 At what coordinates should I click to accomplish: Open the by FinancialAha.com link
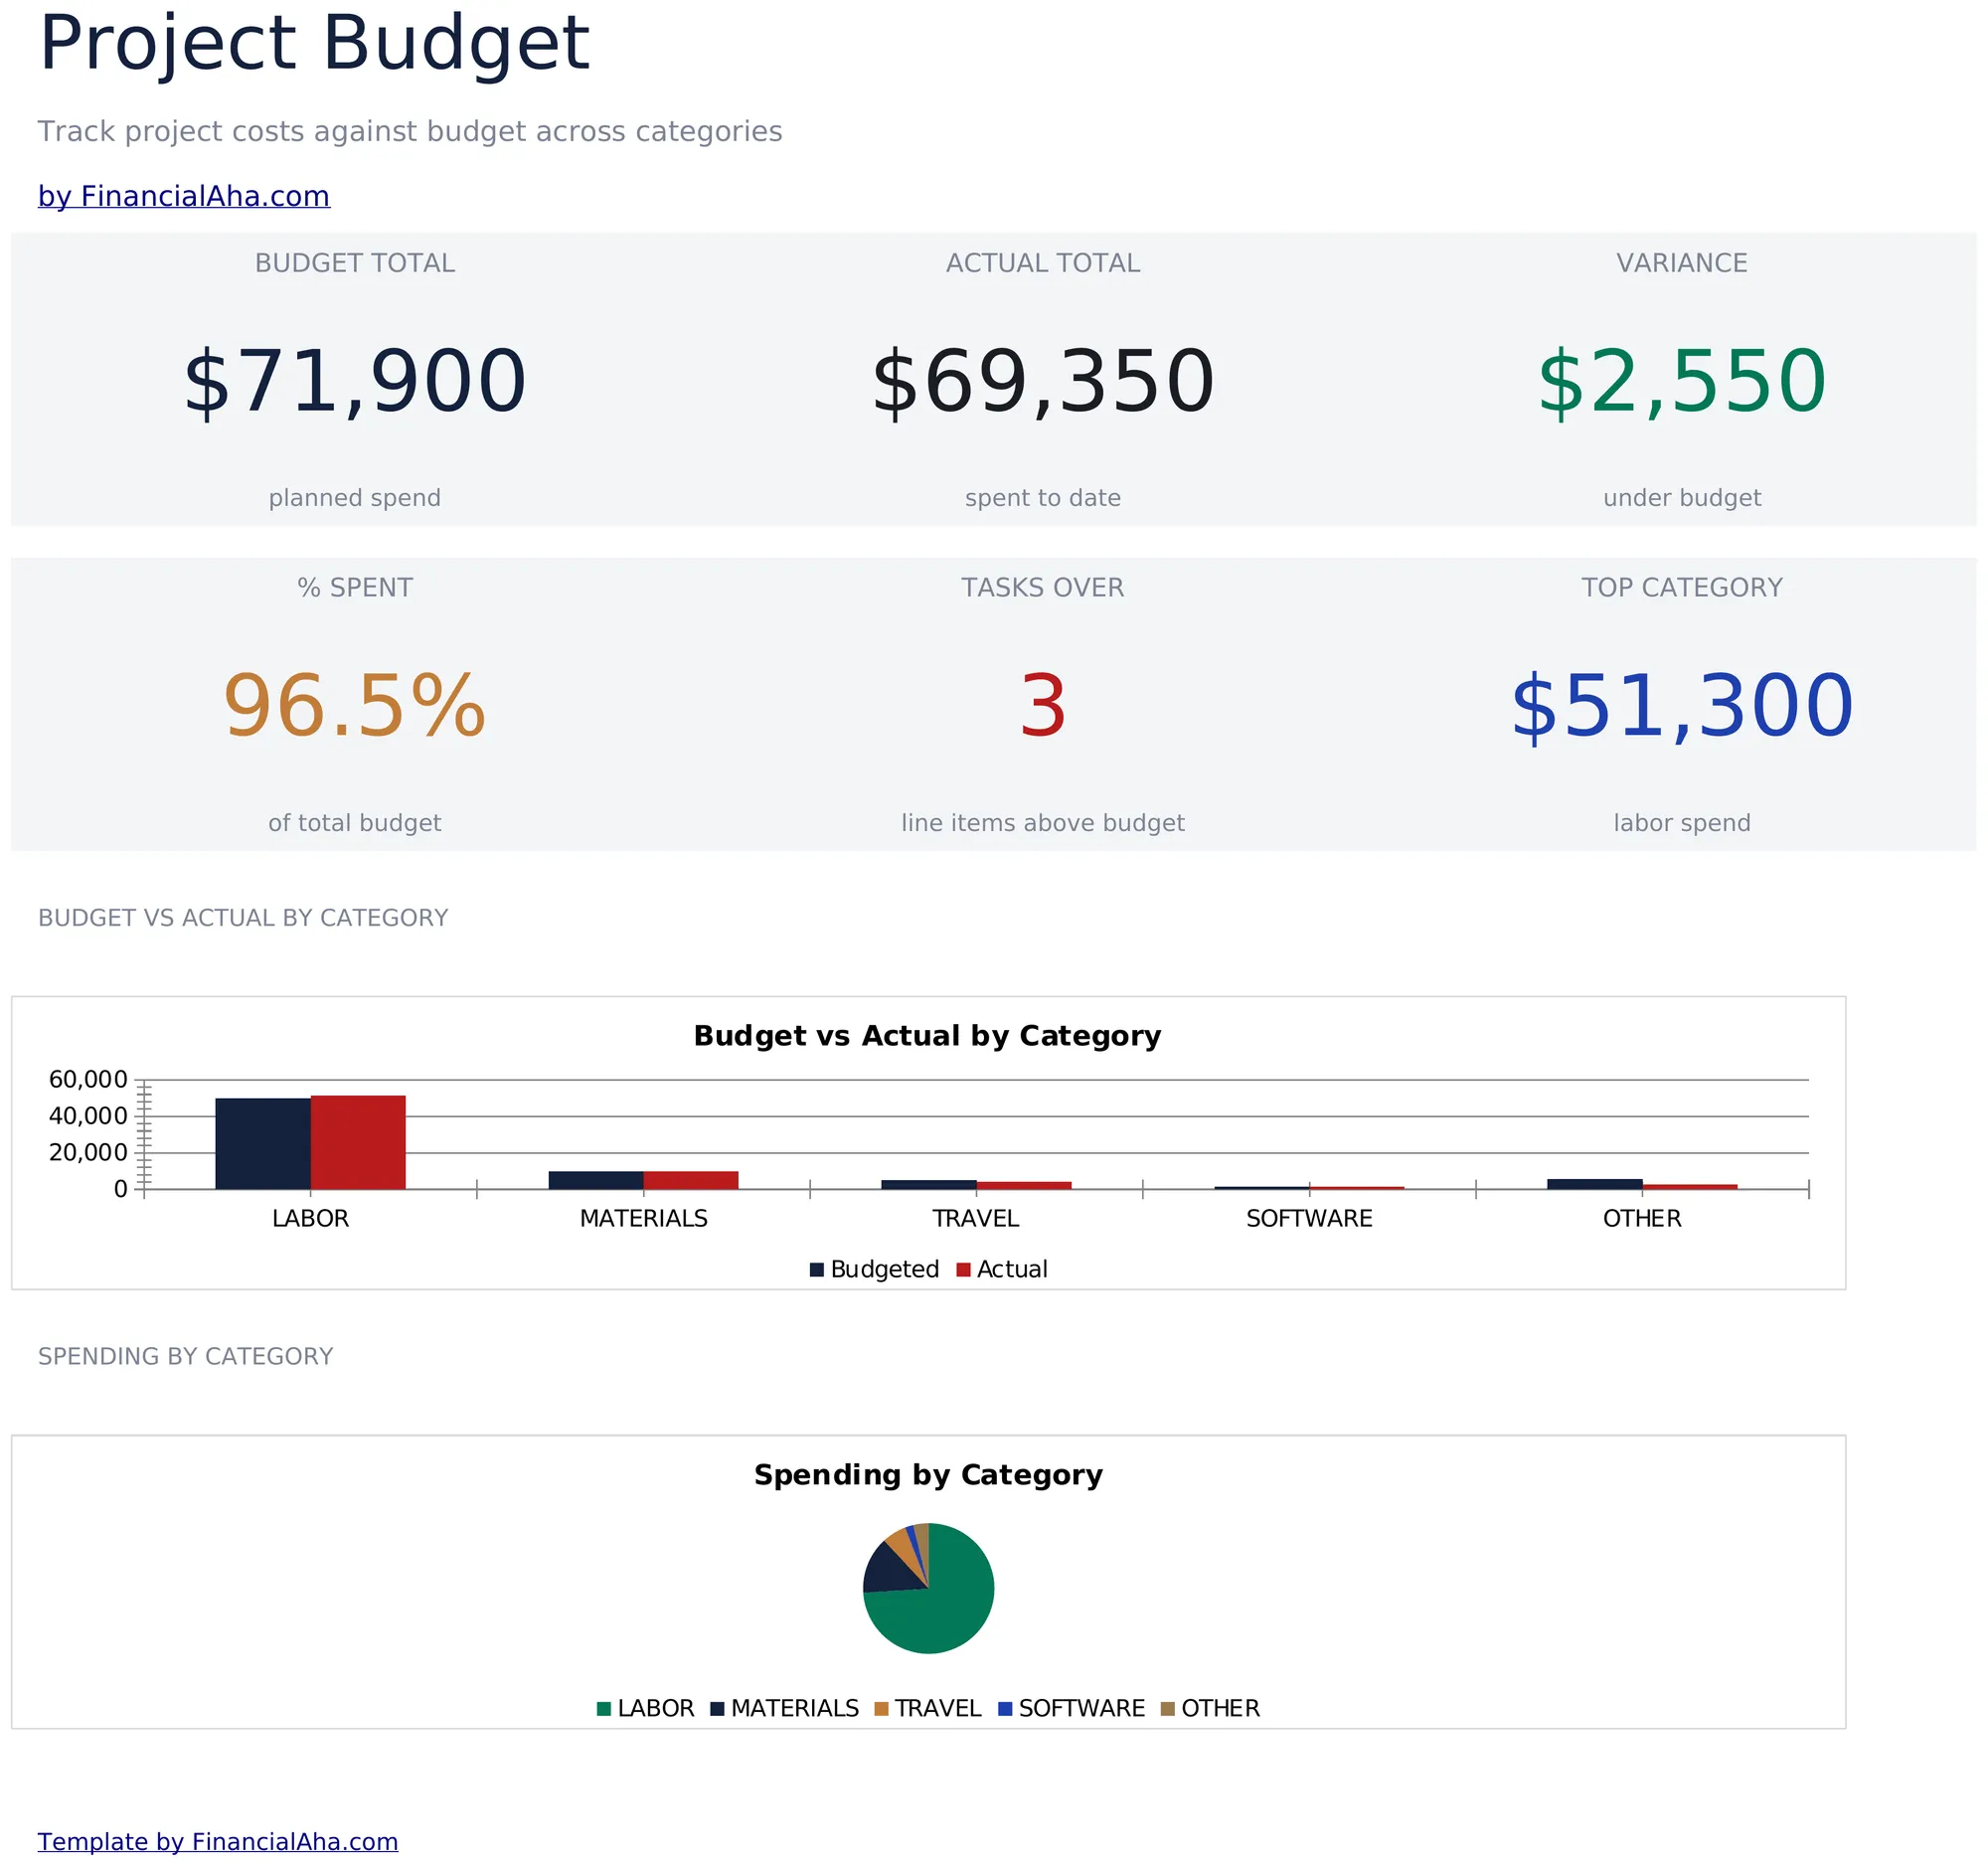click(184, 196)
